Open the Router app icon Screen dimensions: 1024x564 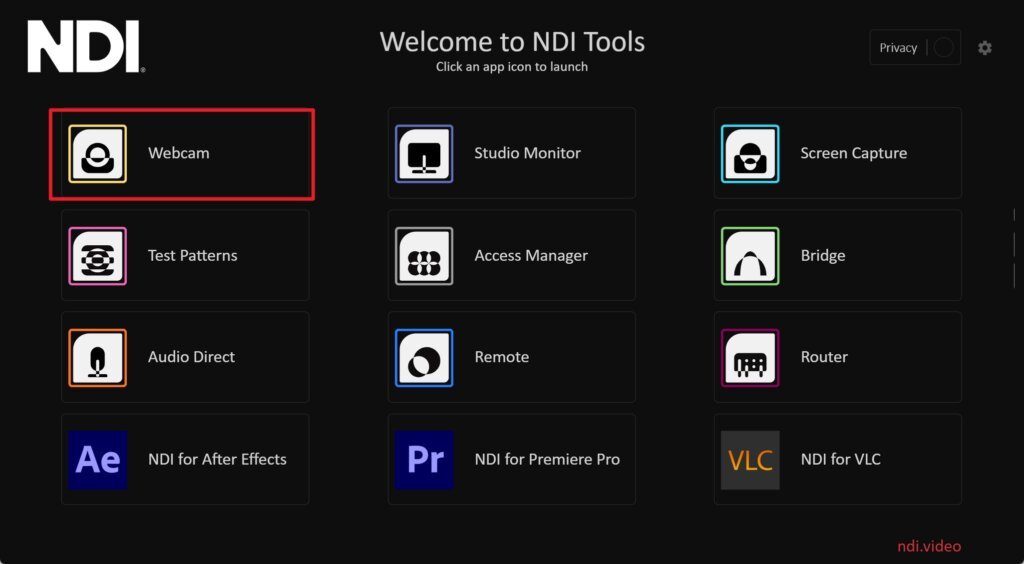[x=750, y=358]
